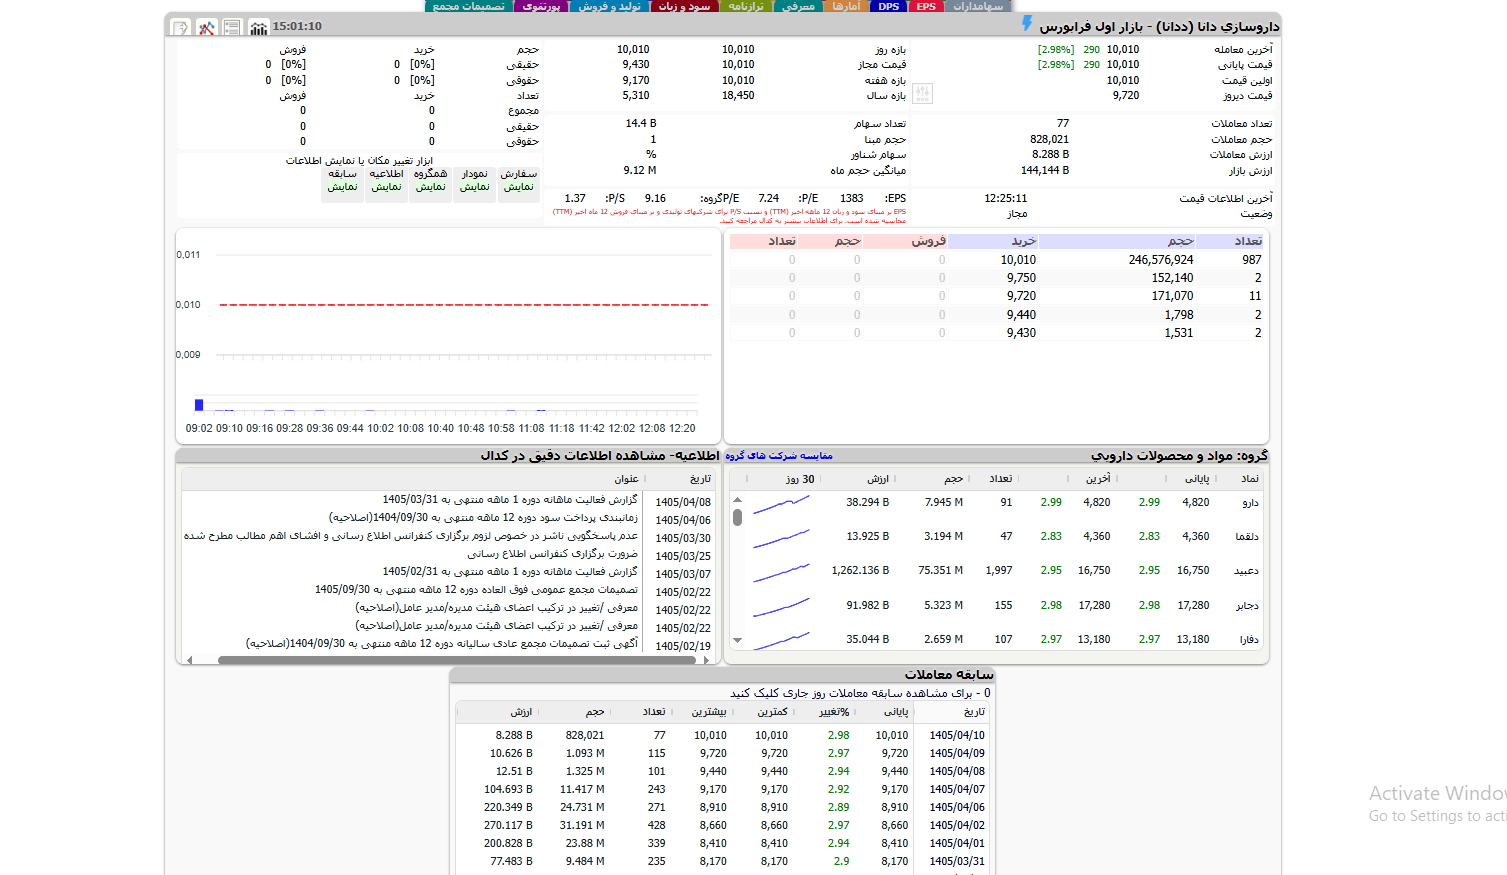Open the مقایسه شرکت های گروه link
The image size is (1507, 875).
coord(779,456)
